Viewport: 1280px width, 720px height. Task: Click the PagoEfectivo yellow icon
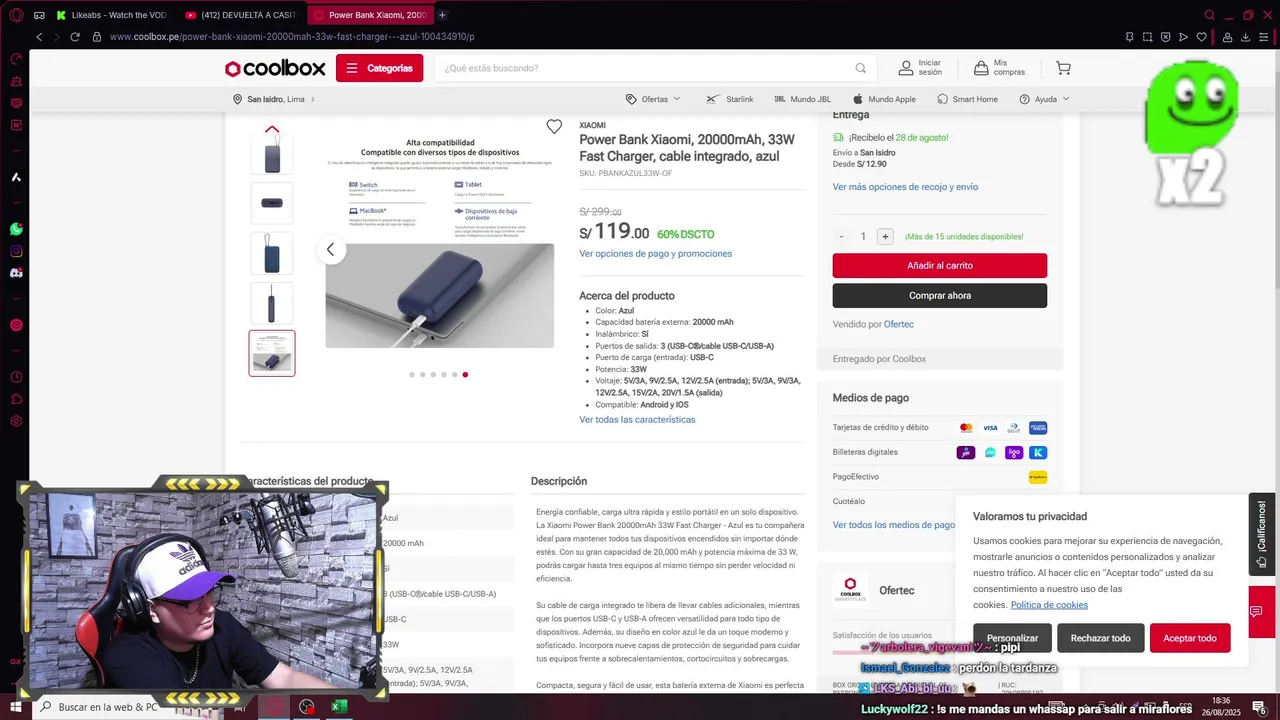[x=1038, y=477]
